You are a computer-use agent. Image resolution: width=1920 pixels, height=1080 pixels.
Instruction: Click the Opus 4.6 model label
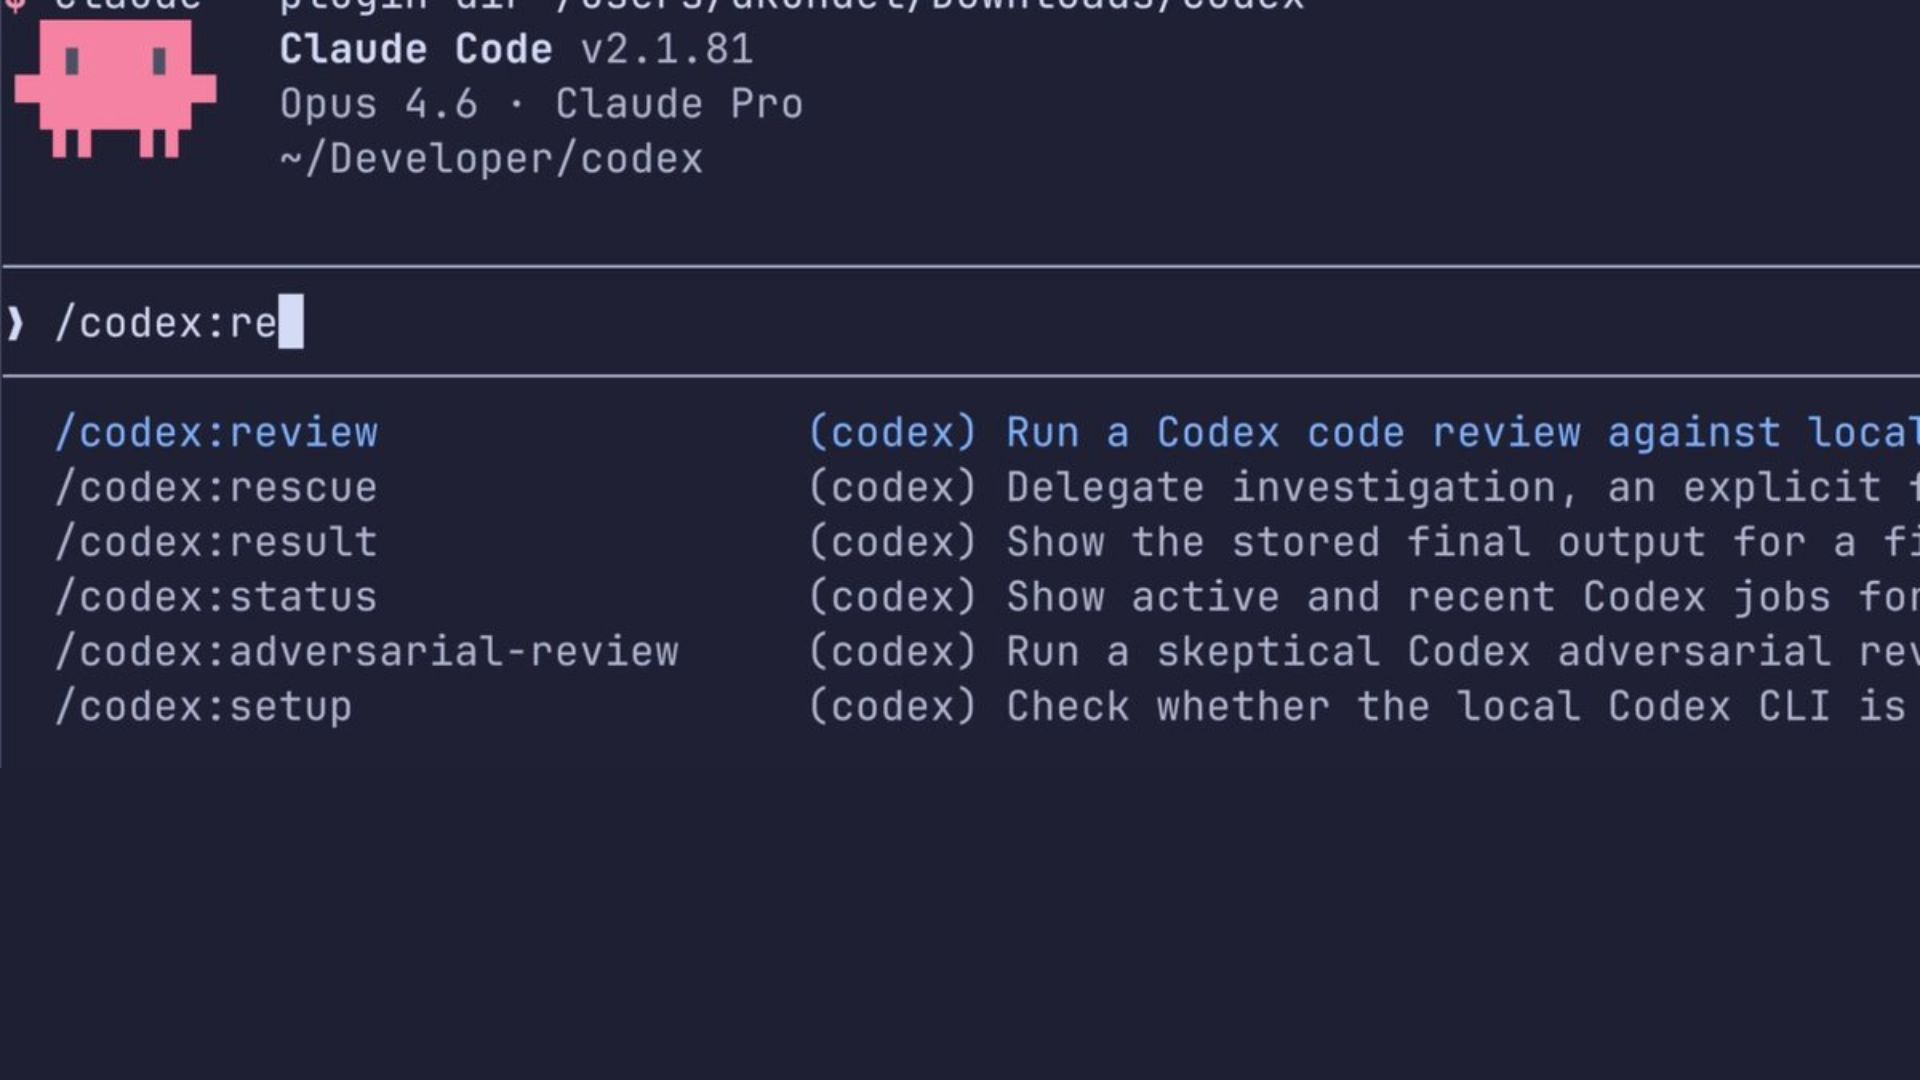[x=379, y=104]
